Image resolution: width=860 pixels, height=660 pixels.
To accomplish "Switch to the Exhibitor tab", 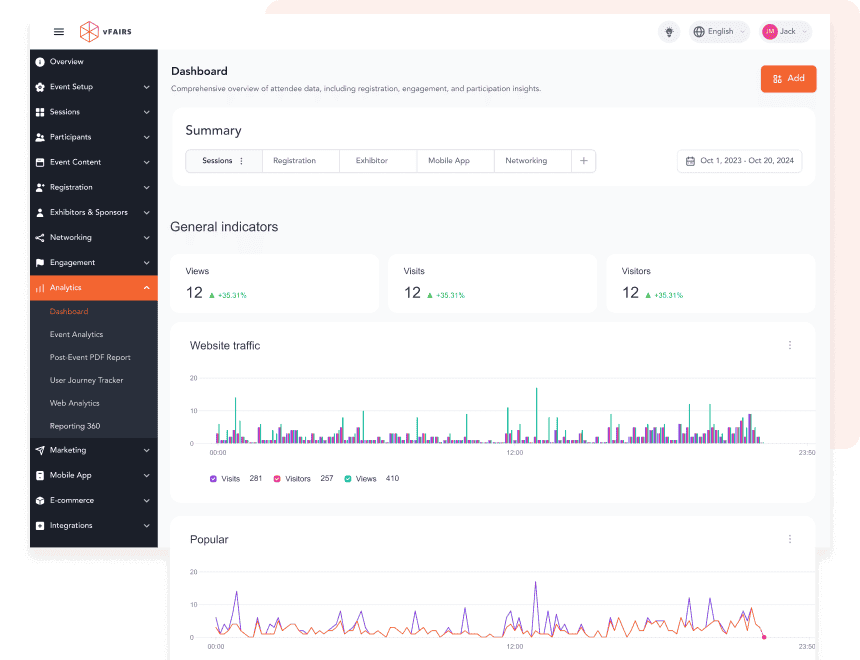I will tap(378, 161).
